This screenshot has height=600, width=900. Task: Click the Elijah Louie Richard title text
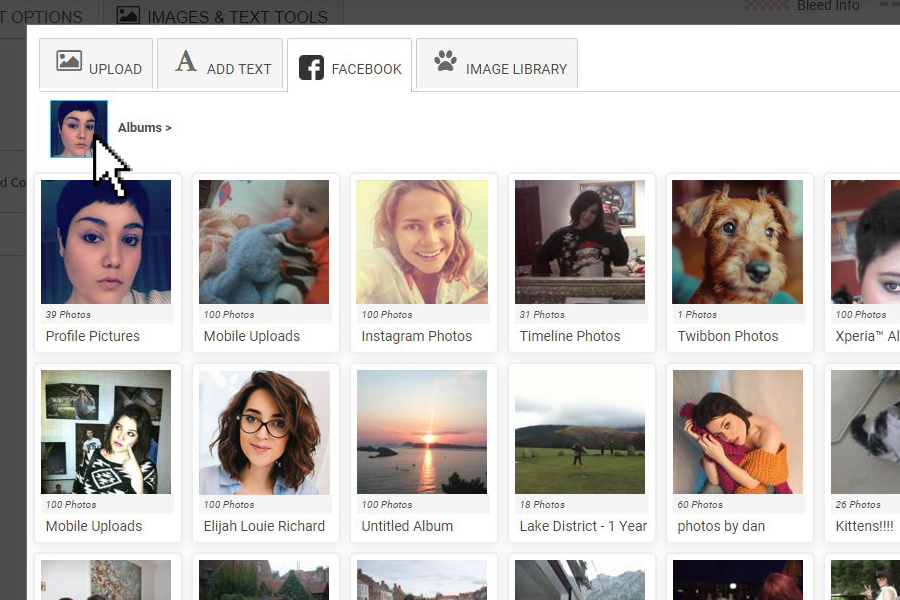click(x=264, y=526)
